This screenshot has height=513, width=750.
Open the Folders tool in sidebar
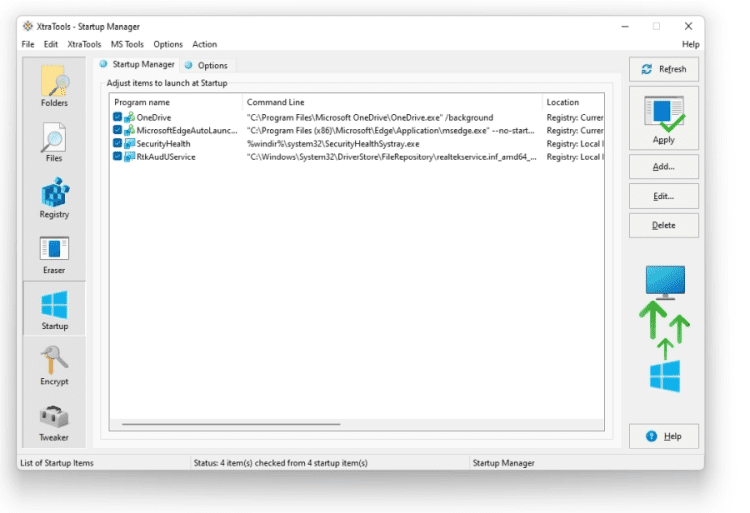(54, 86)
